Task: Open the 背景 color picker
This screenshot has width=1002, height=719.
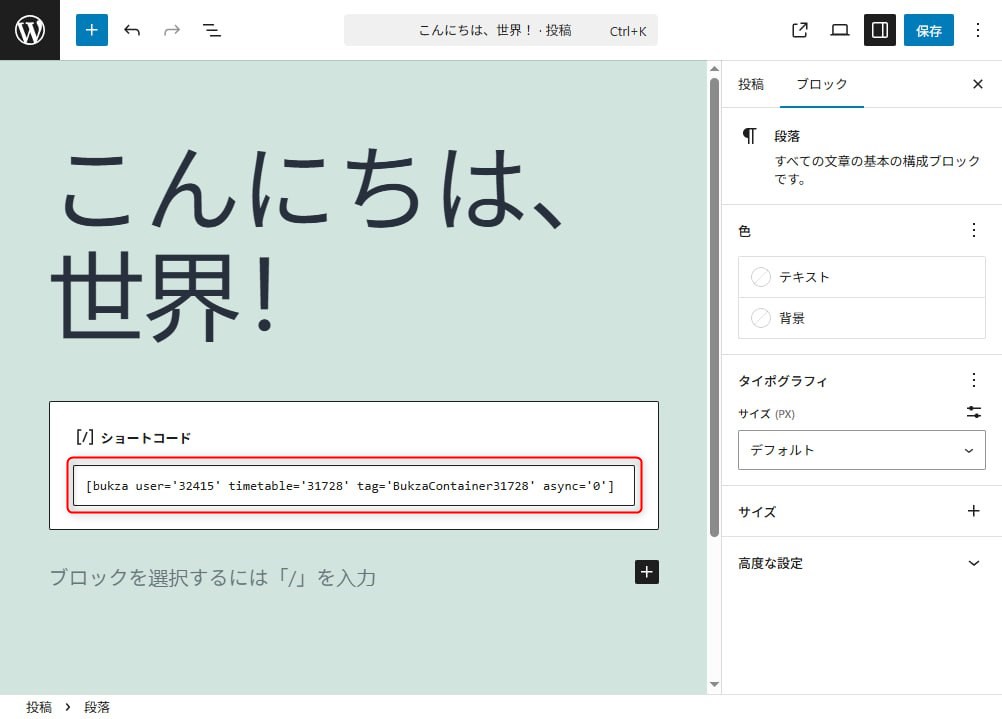Action: 861,318
